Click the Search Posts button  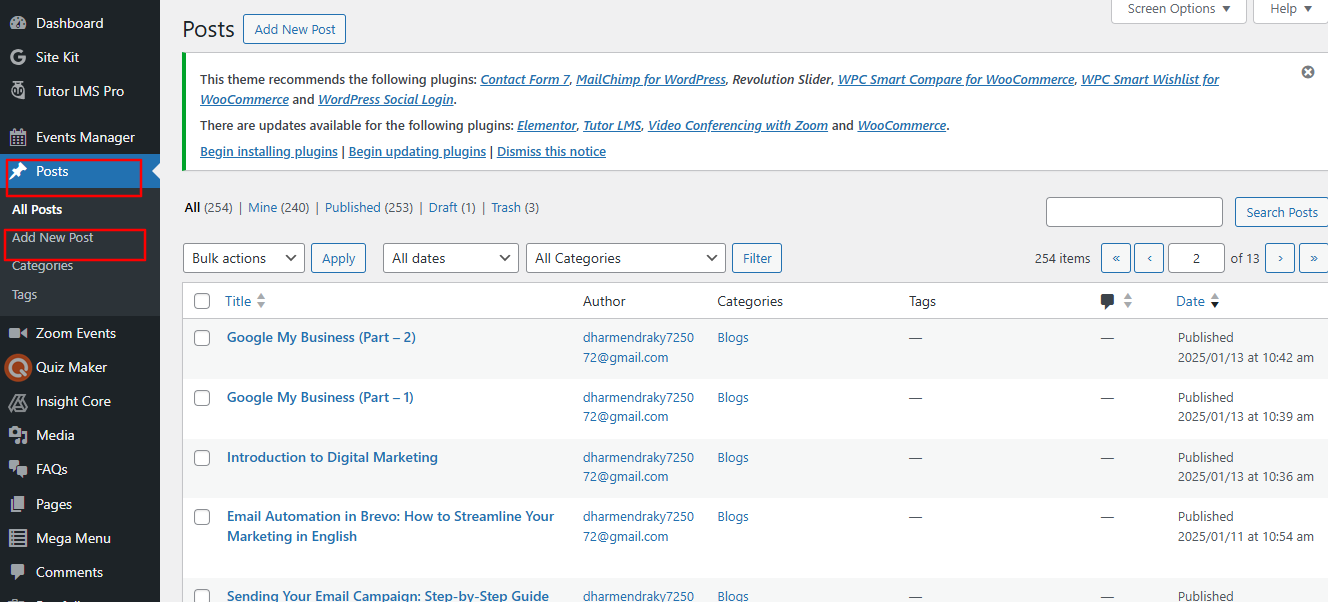coord(1281,212)
